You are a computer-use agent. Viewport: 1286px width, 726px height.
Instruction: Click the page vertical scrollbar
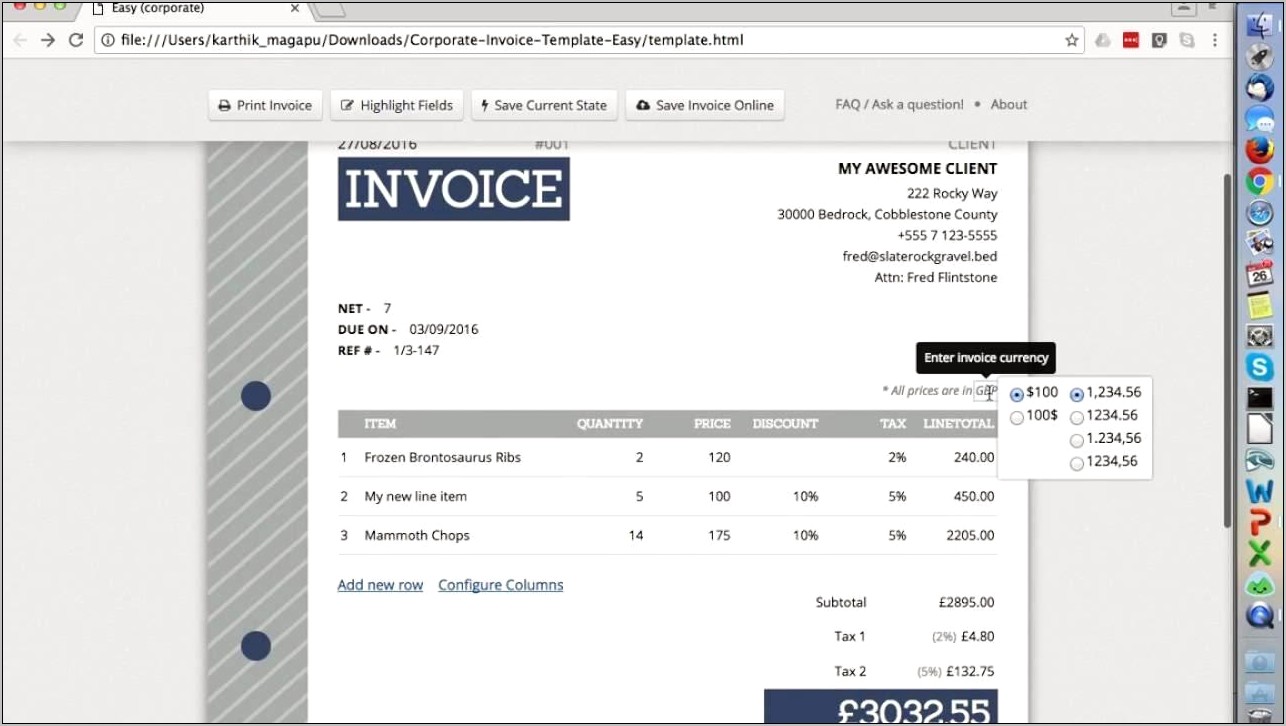(x=1230, y=350)
